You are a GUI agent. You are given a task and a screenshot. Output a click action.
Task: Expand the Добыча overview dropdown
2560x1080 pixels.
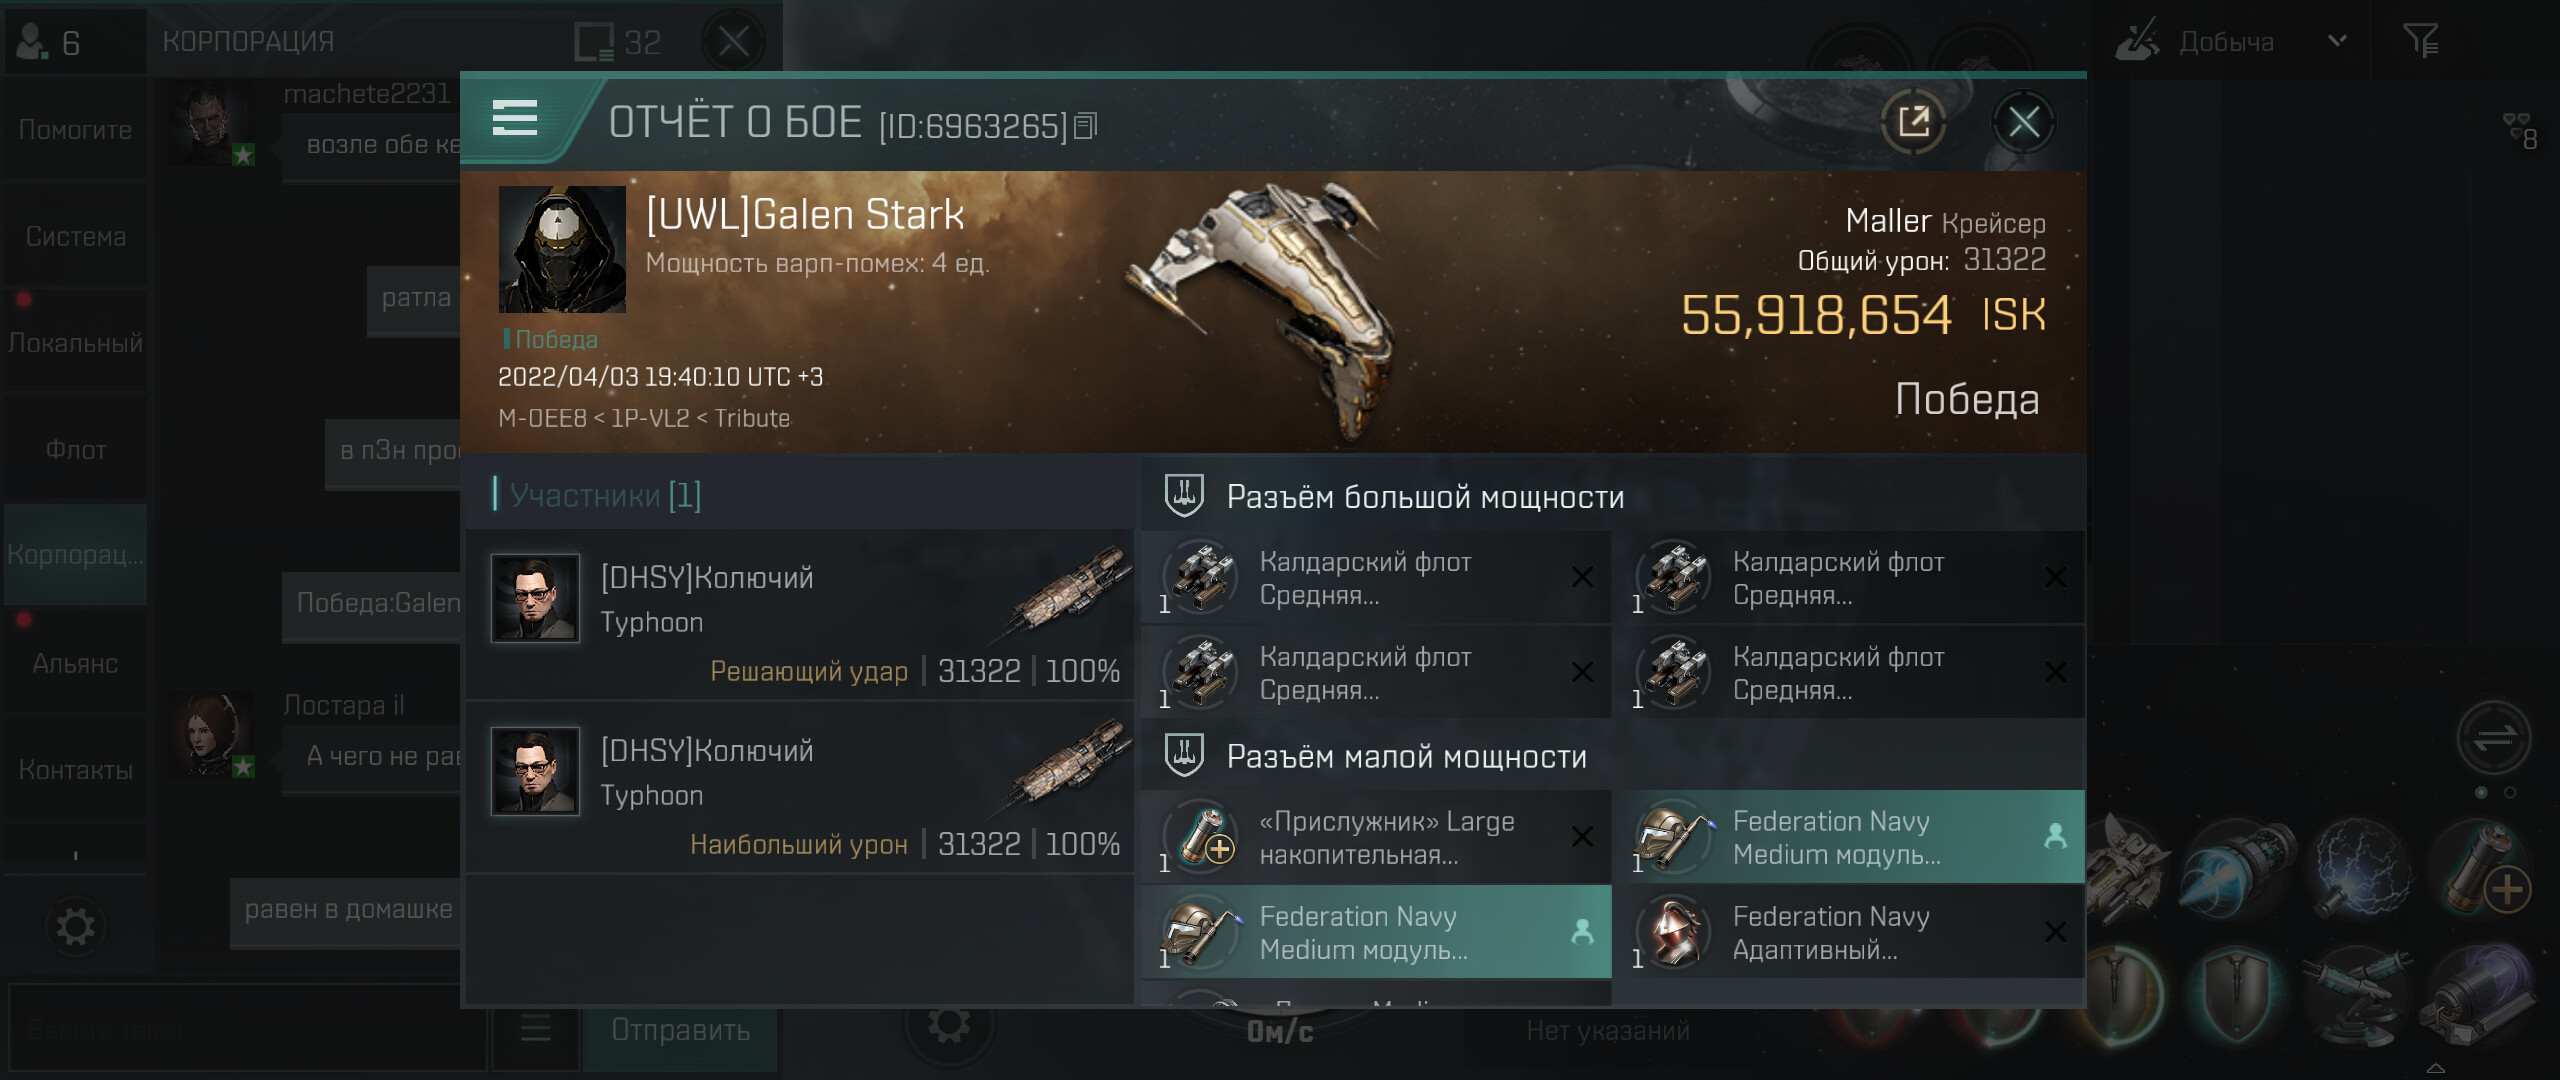(2337, 41)
